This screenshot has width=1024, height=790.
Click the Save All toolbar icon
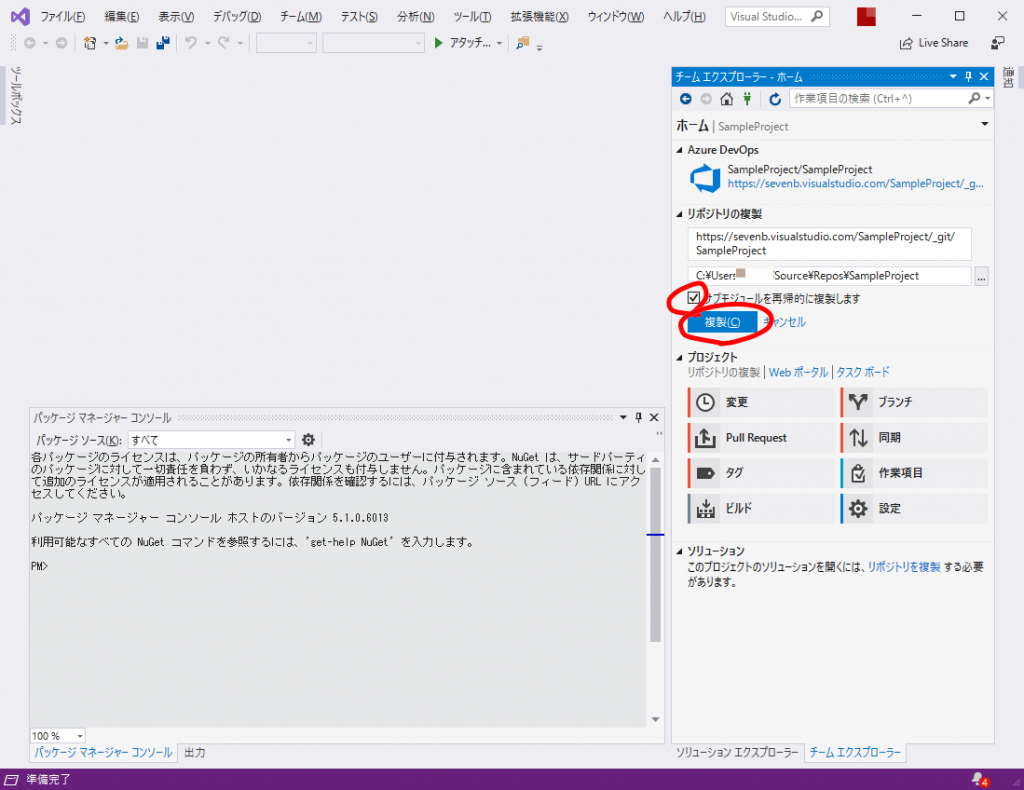pos(163,43)
